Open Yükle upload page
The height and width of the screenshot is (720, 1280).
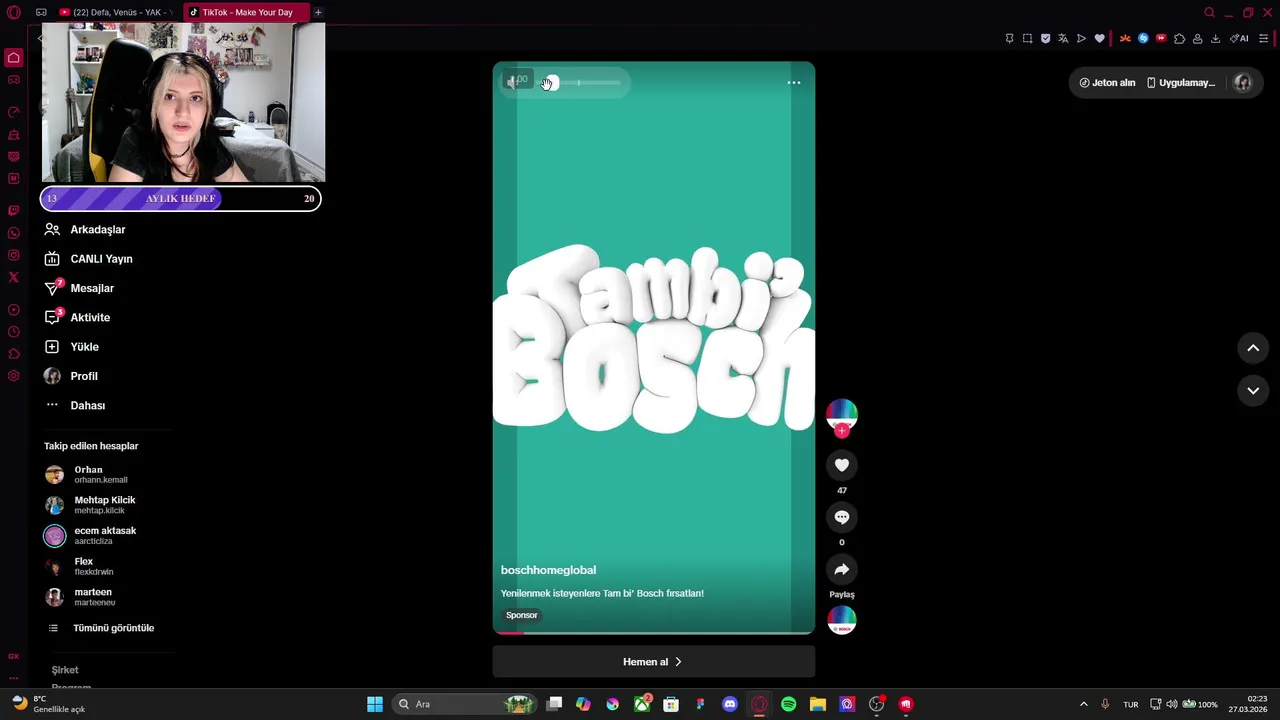(84, 347)
